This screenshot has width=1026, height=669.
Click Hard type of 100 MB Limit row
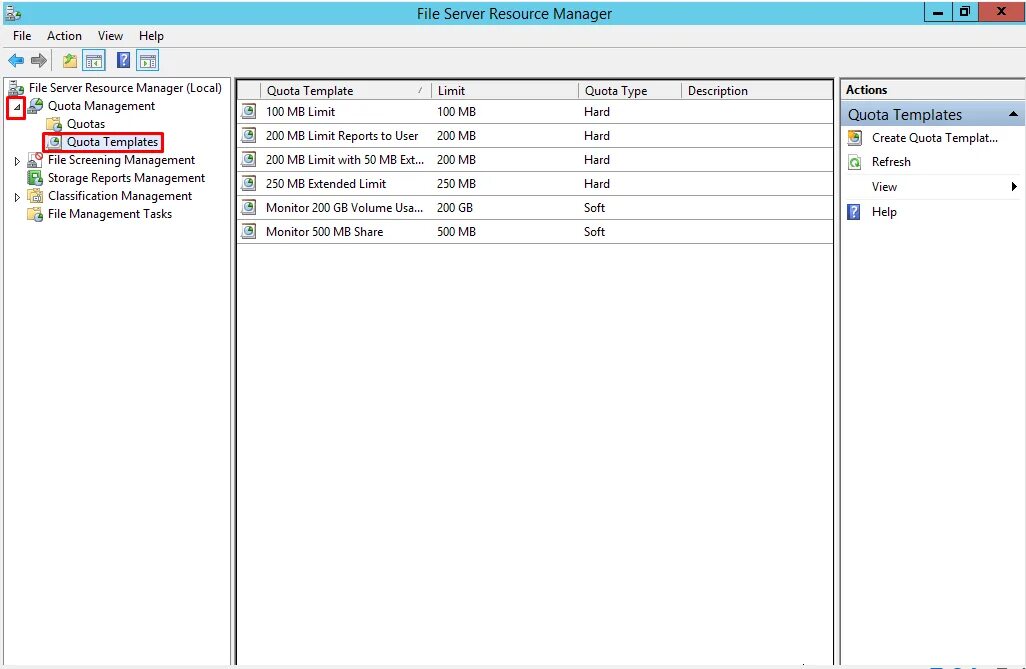[x=597, y=111]
